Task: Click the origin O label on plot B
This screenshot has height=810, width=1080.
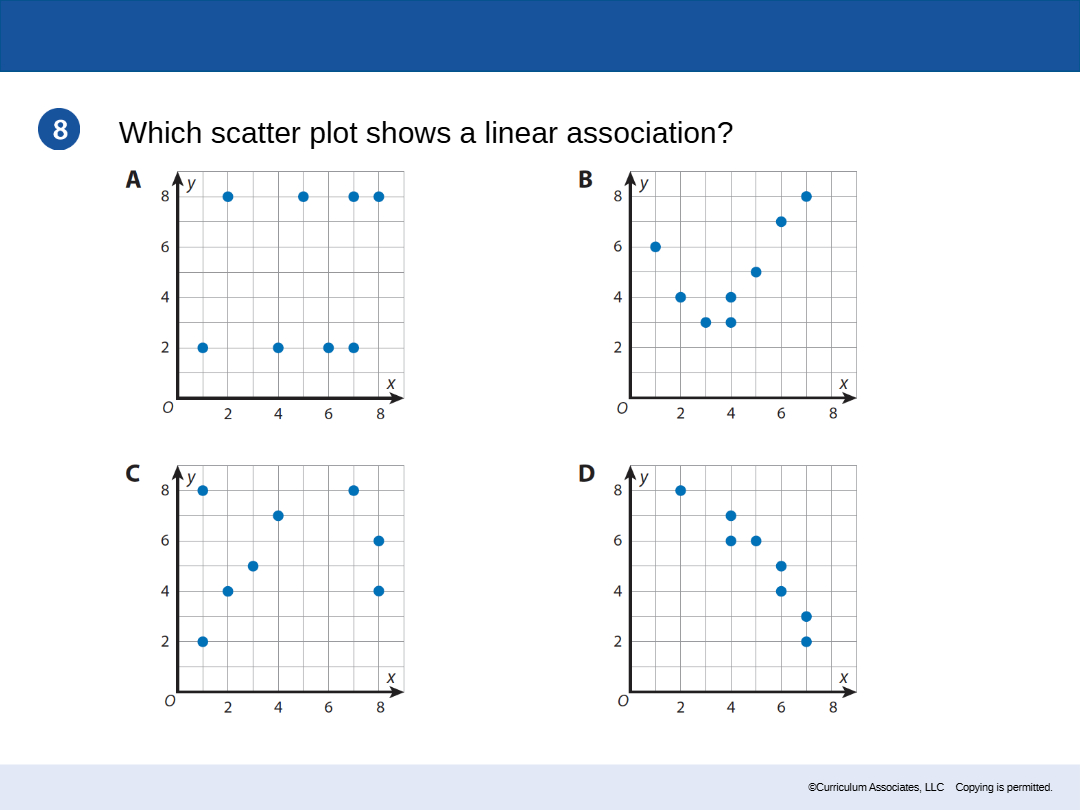Action: coord(622,408)
